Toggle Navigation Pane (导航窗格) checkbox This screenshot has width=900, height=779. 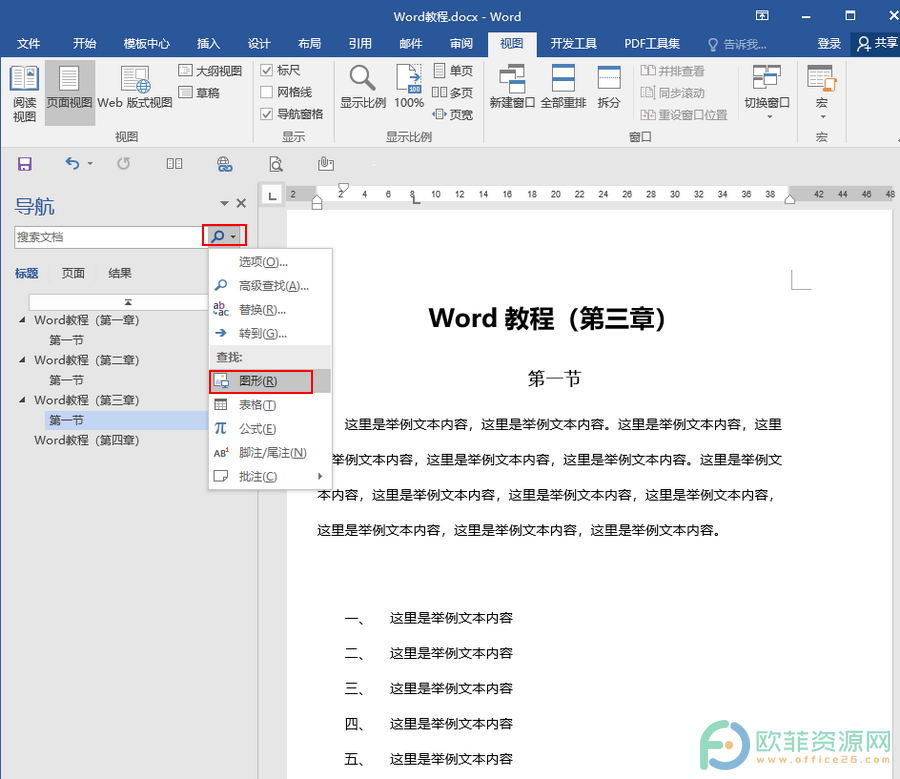coord(266,114)
